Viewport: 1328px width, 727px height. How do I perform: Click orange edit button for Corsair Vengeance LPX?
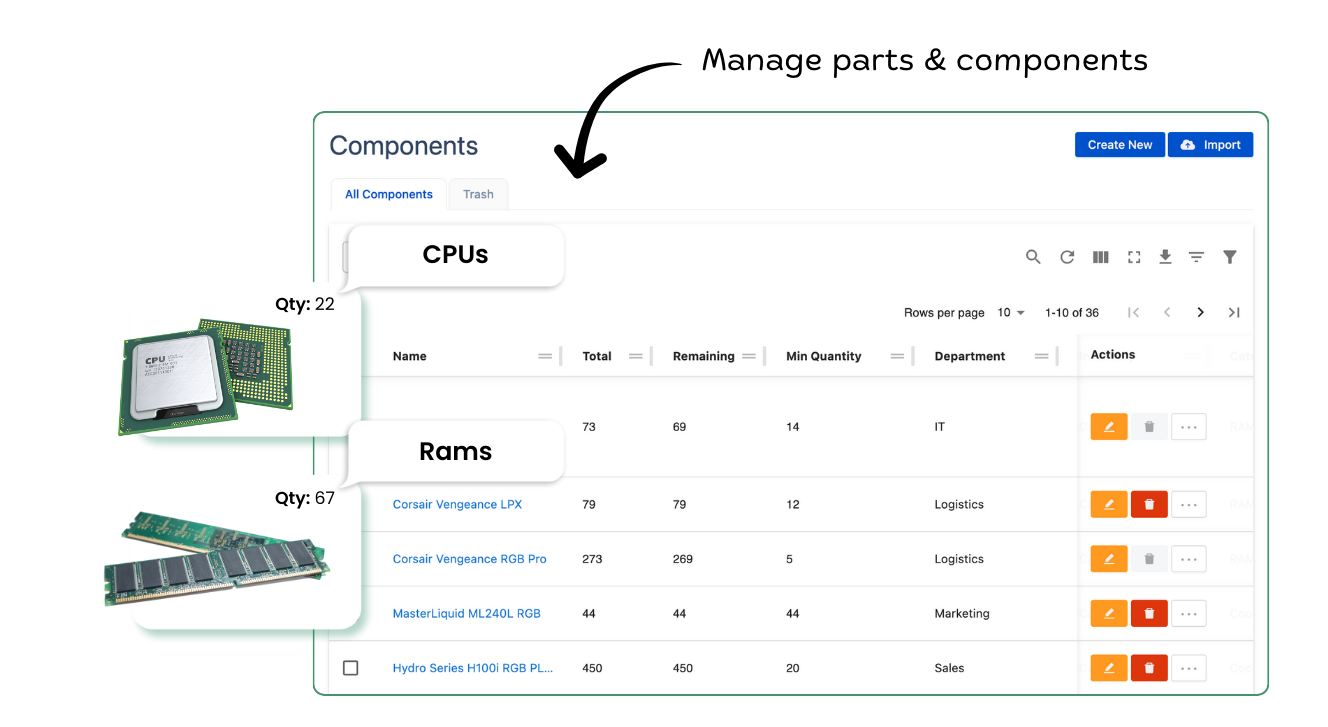[x=1109, y=505]
